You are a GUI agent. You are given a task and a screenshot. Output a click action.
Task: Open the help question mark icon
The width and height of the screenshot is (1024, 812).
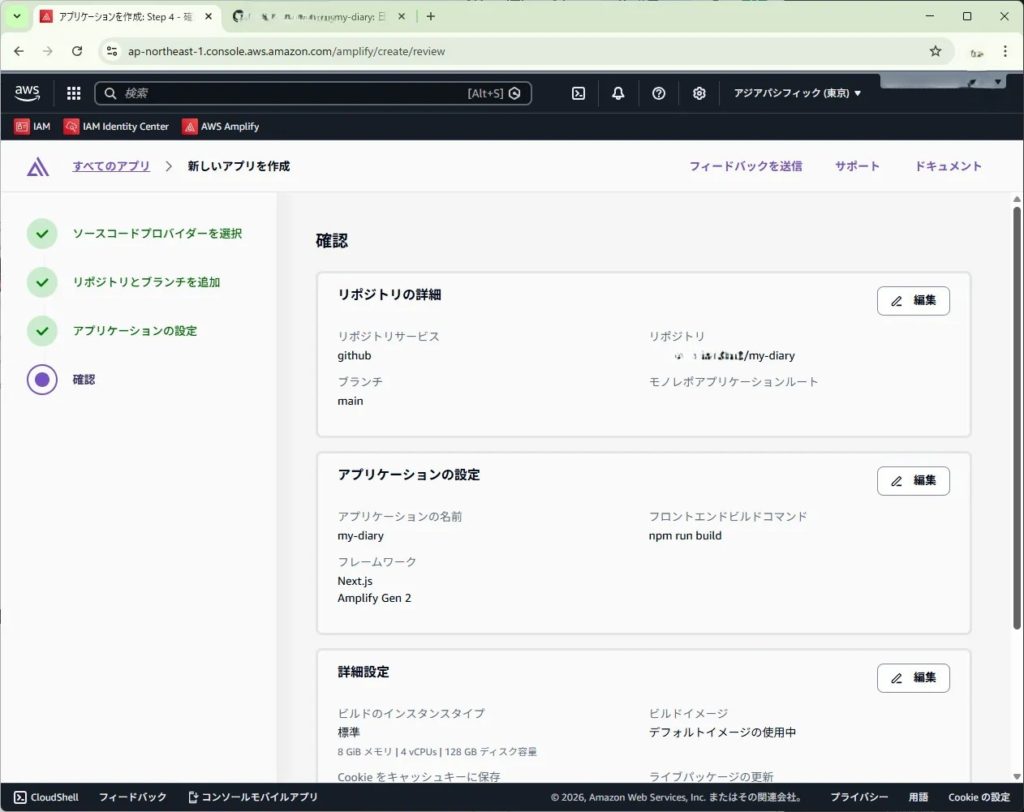point(658,93)
